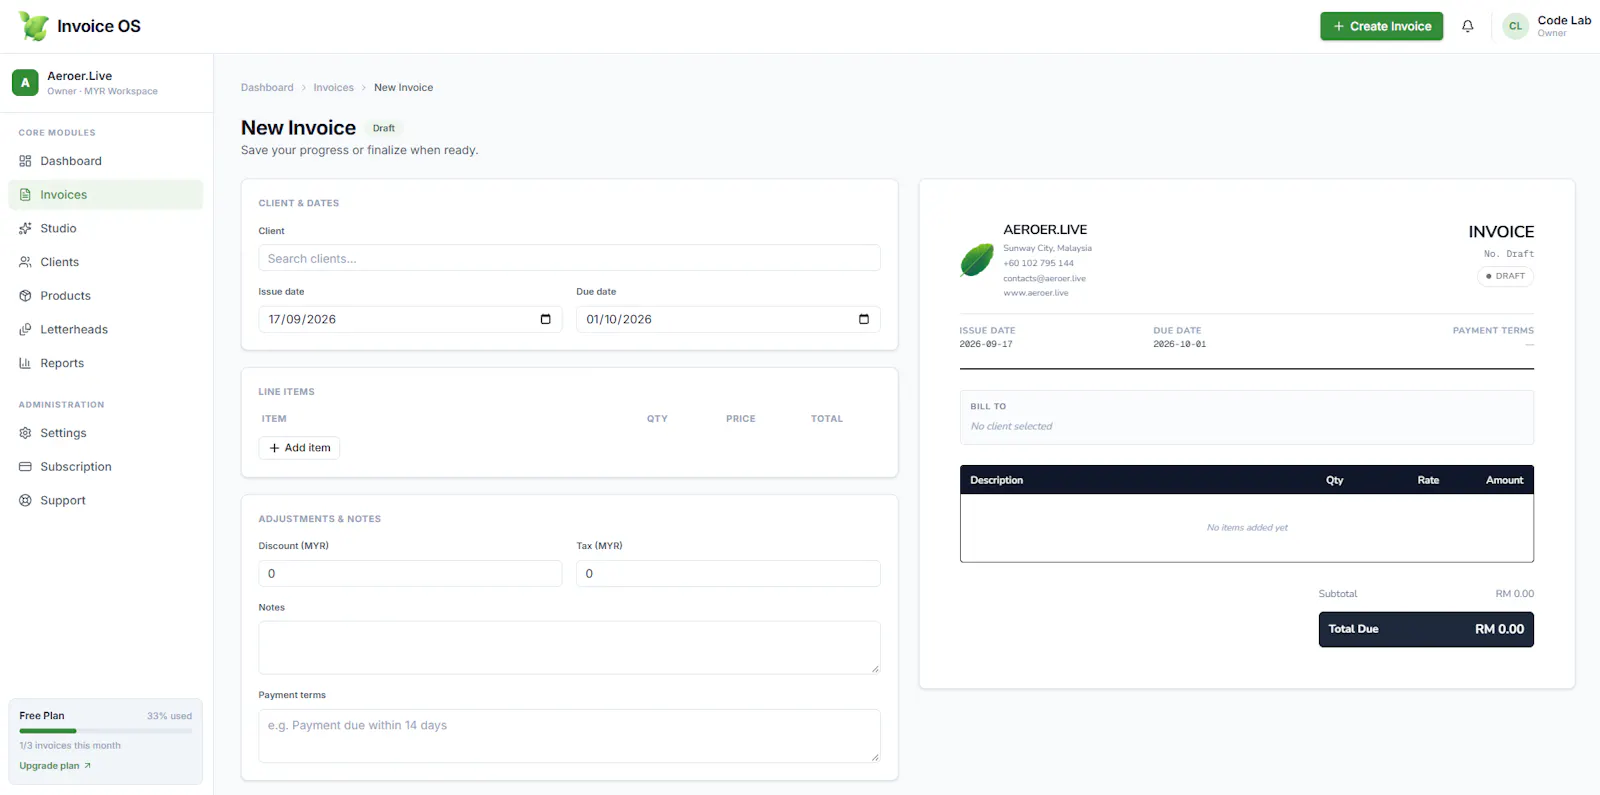Open the CL user avatar
This screenshot has width=1600, height=795.
1515,26
